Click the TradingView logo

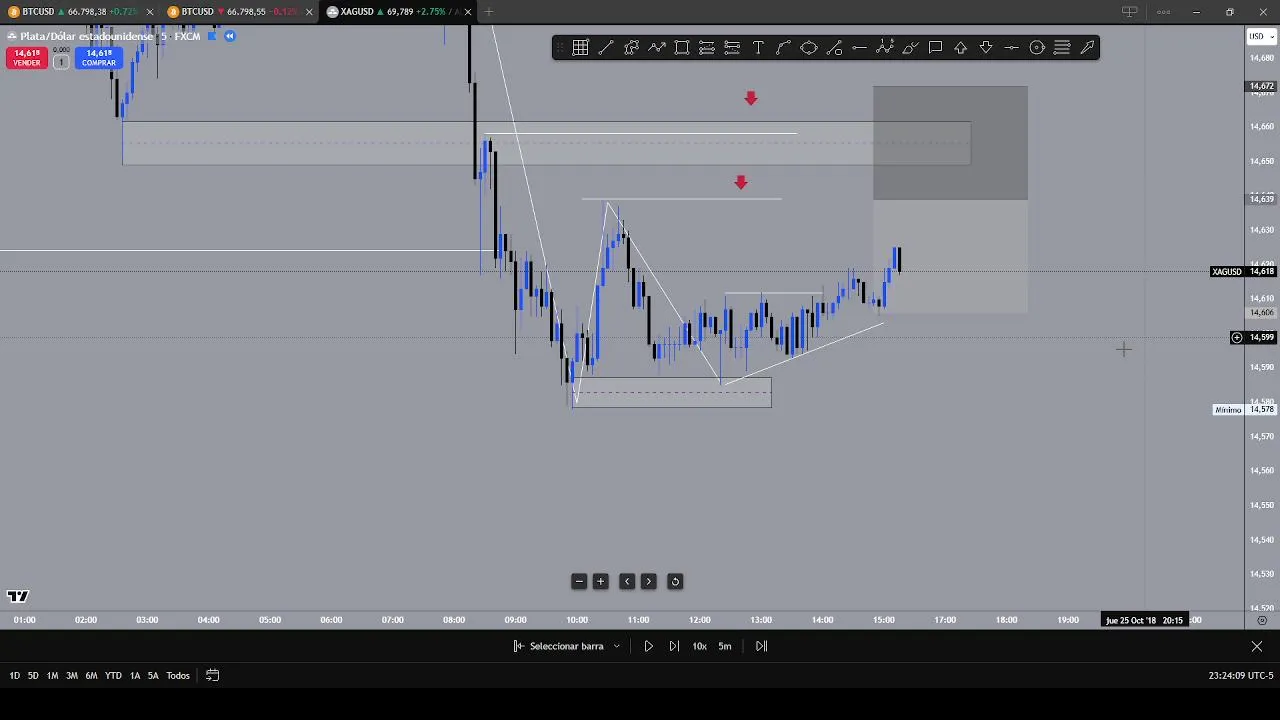click(x=18, y=596)
